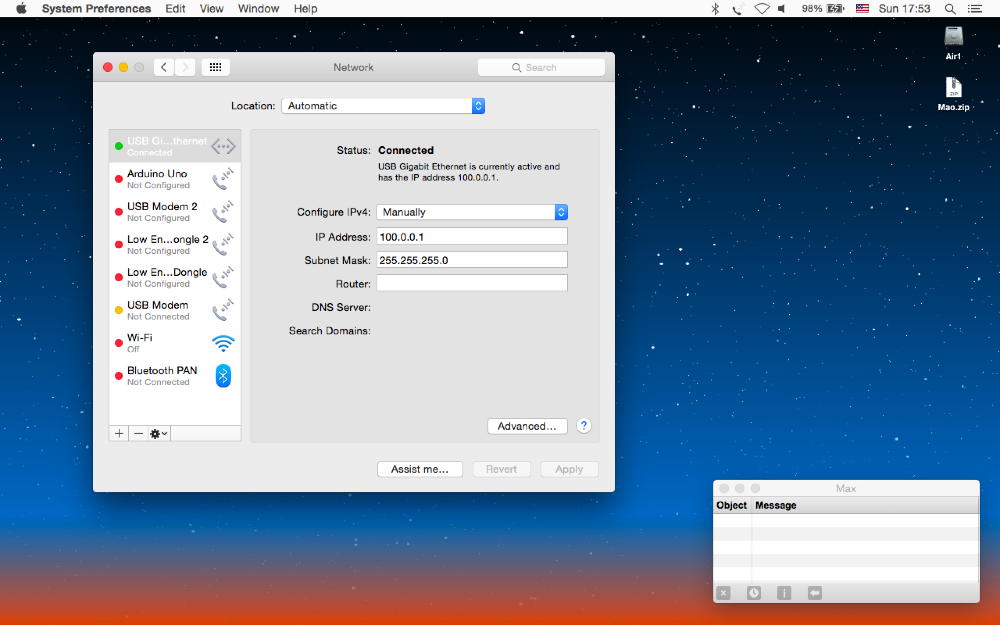This screenshot has width=1000, height=625.
Task: Remove selected service with minus button
Action: [x=139, y=433]
